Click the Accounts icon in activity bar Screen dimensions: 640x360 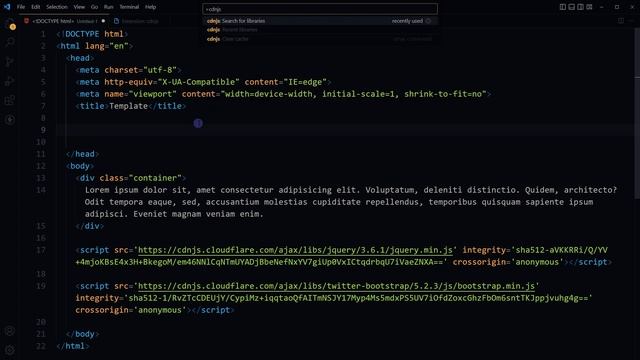(10, 331)
